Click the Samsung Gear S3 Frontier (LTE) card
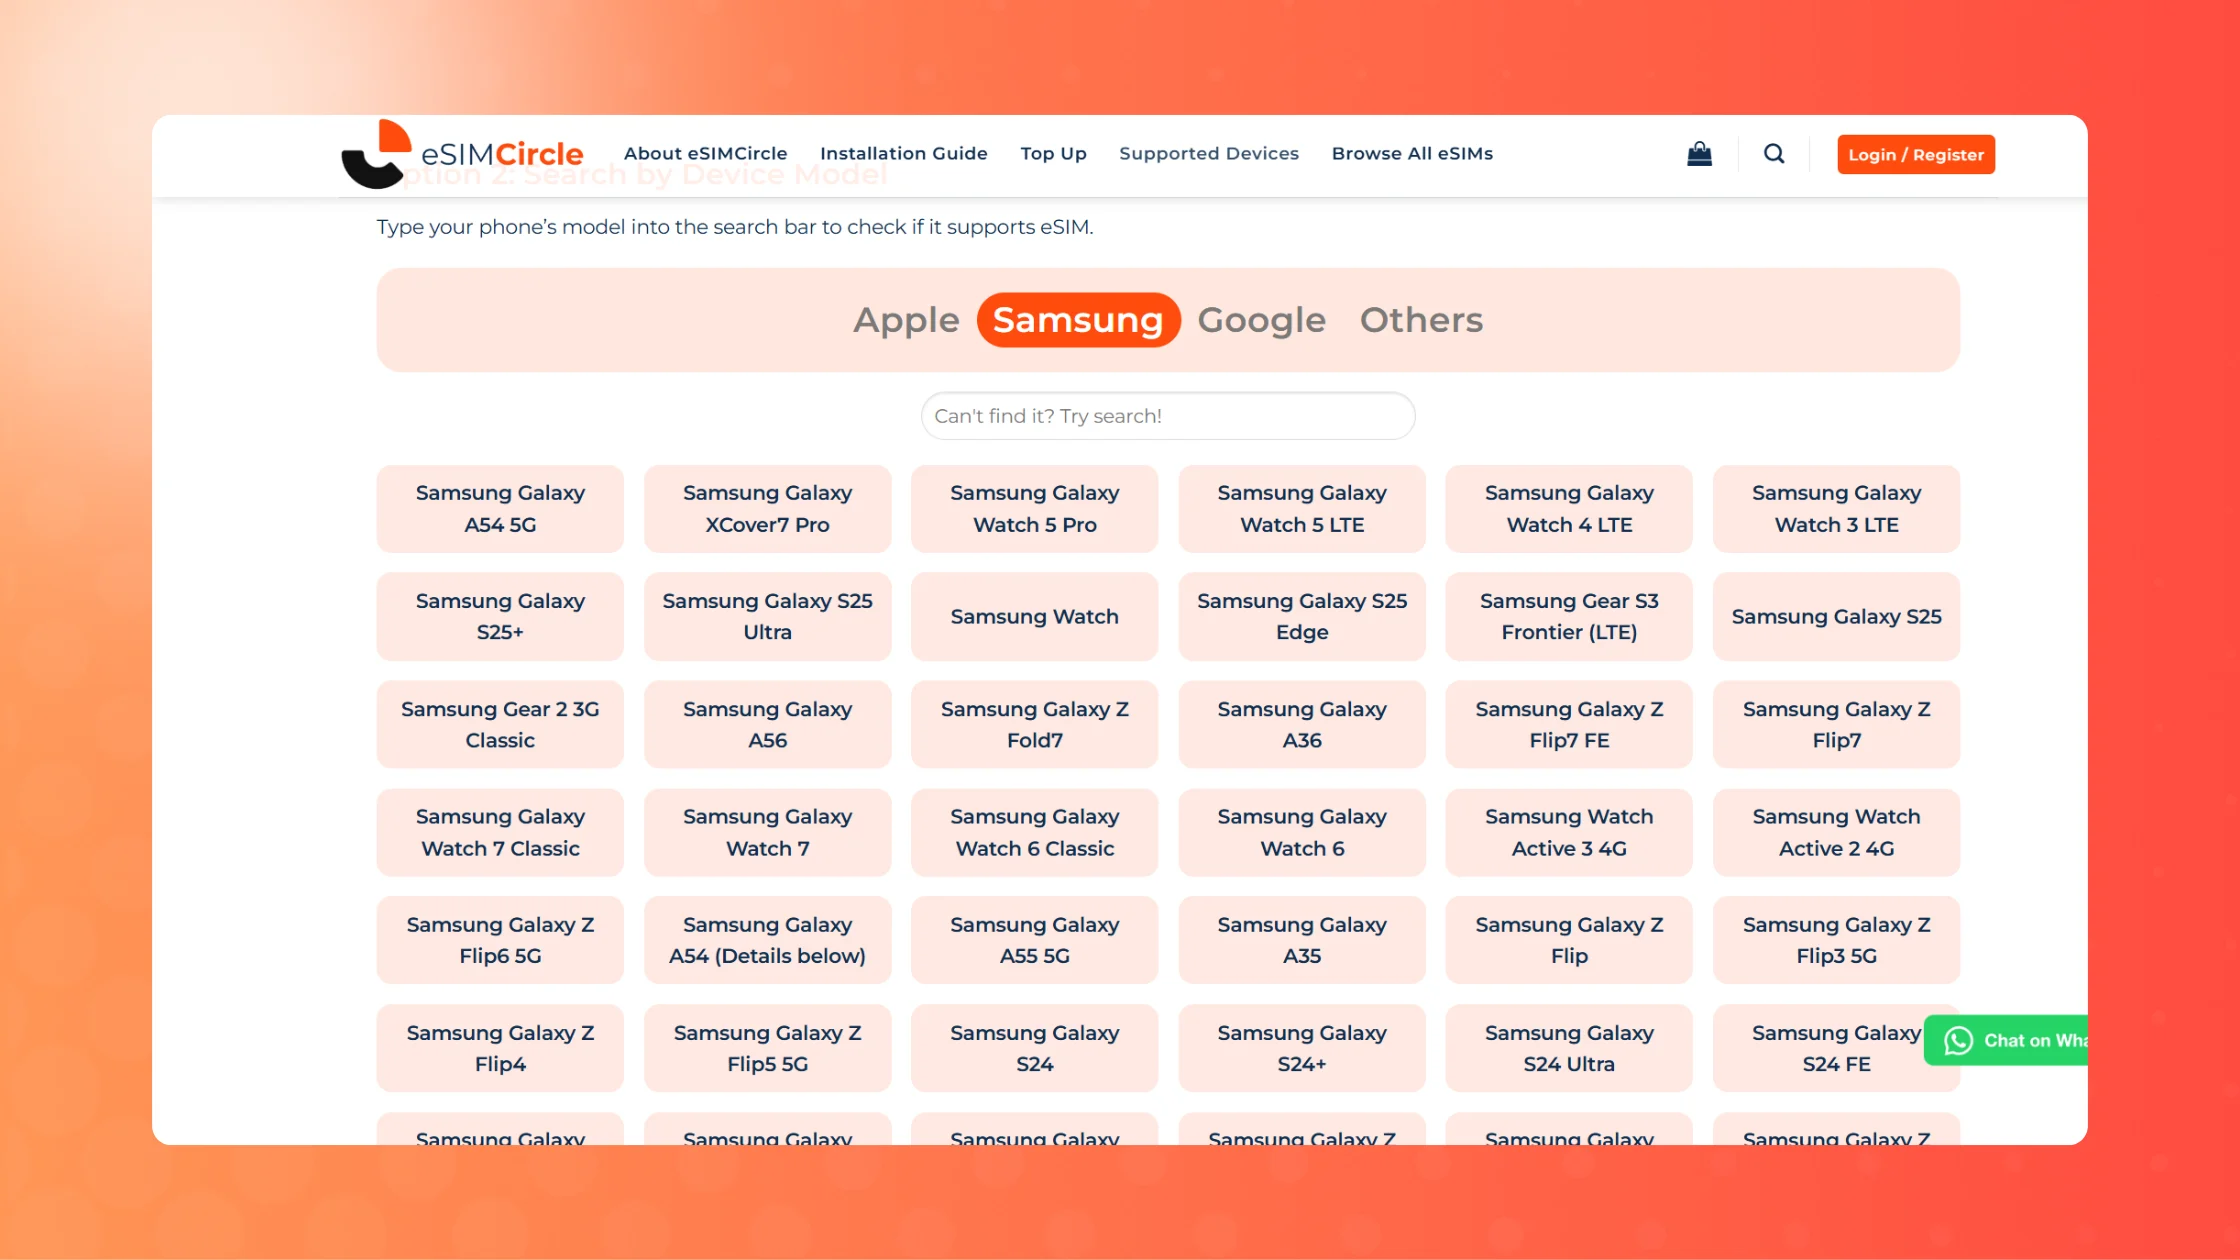 pyautogui.click(x=1568, y=616)
